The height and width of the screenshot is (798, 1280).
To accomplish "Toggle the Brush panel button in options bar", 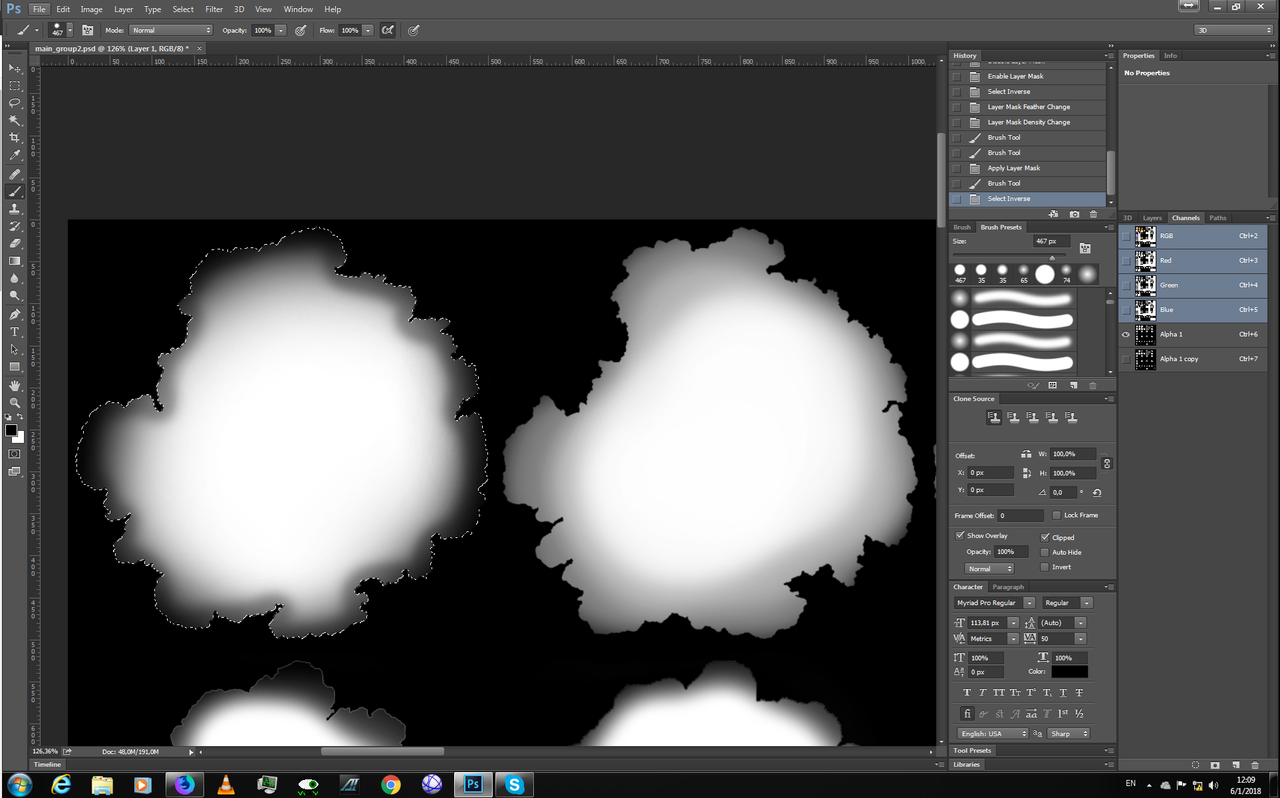I will click(x=88, y=30).
